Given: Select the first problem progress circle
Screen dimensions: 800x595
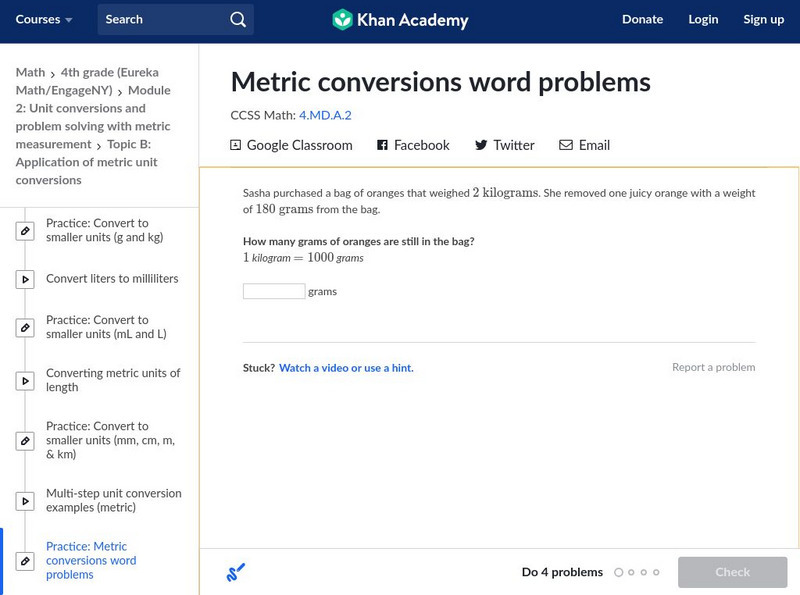Looking at the screenshot, I should 619,573.
